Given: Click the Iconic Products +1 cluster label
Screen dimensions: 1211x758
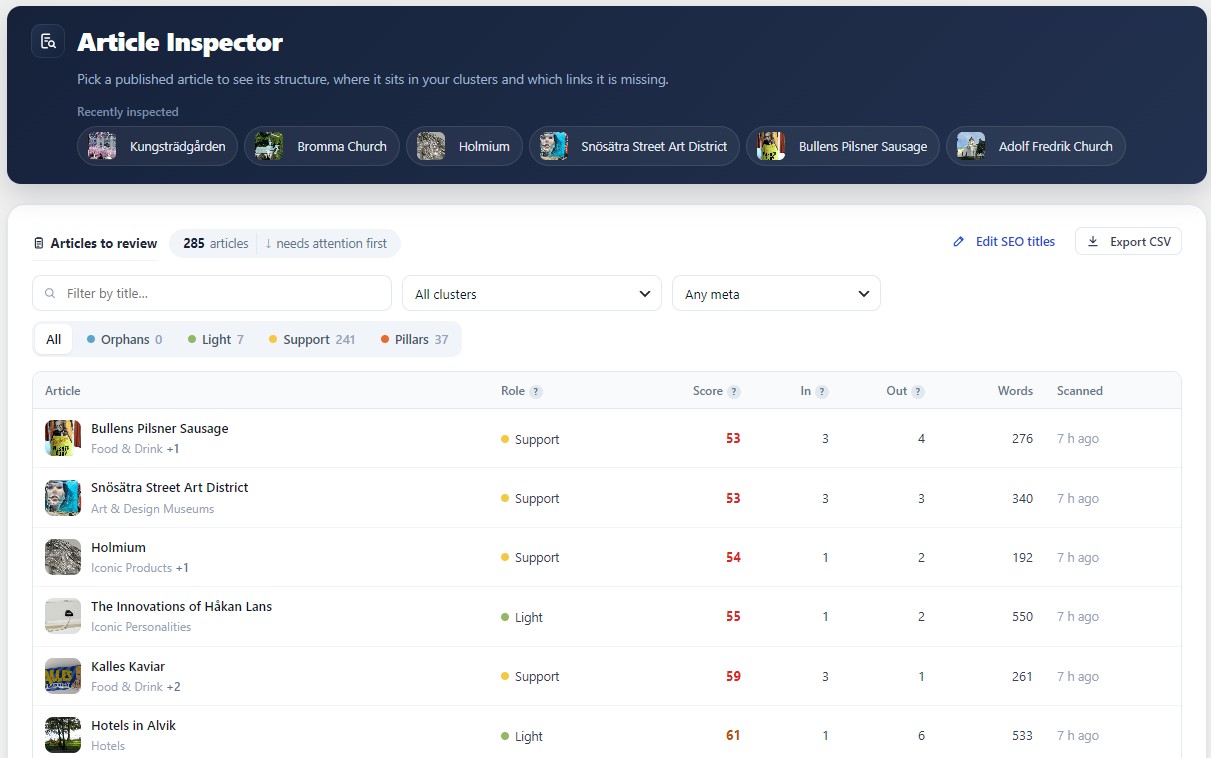Looking at the screenshot, I should click(140, 568).
